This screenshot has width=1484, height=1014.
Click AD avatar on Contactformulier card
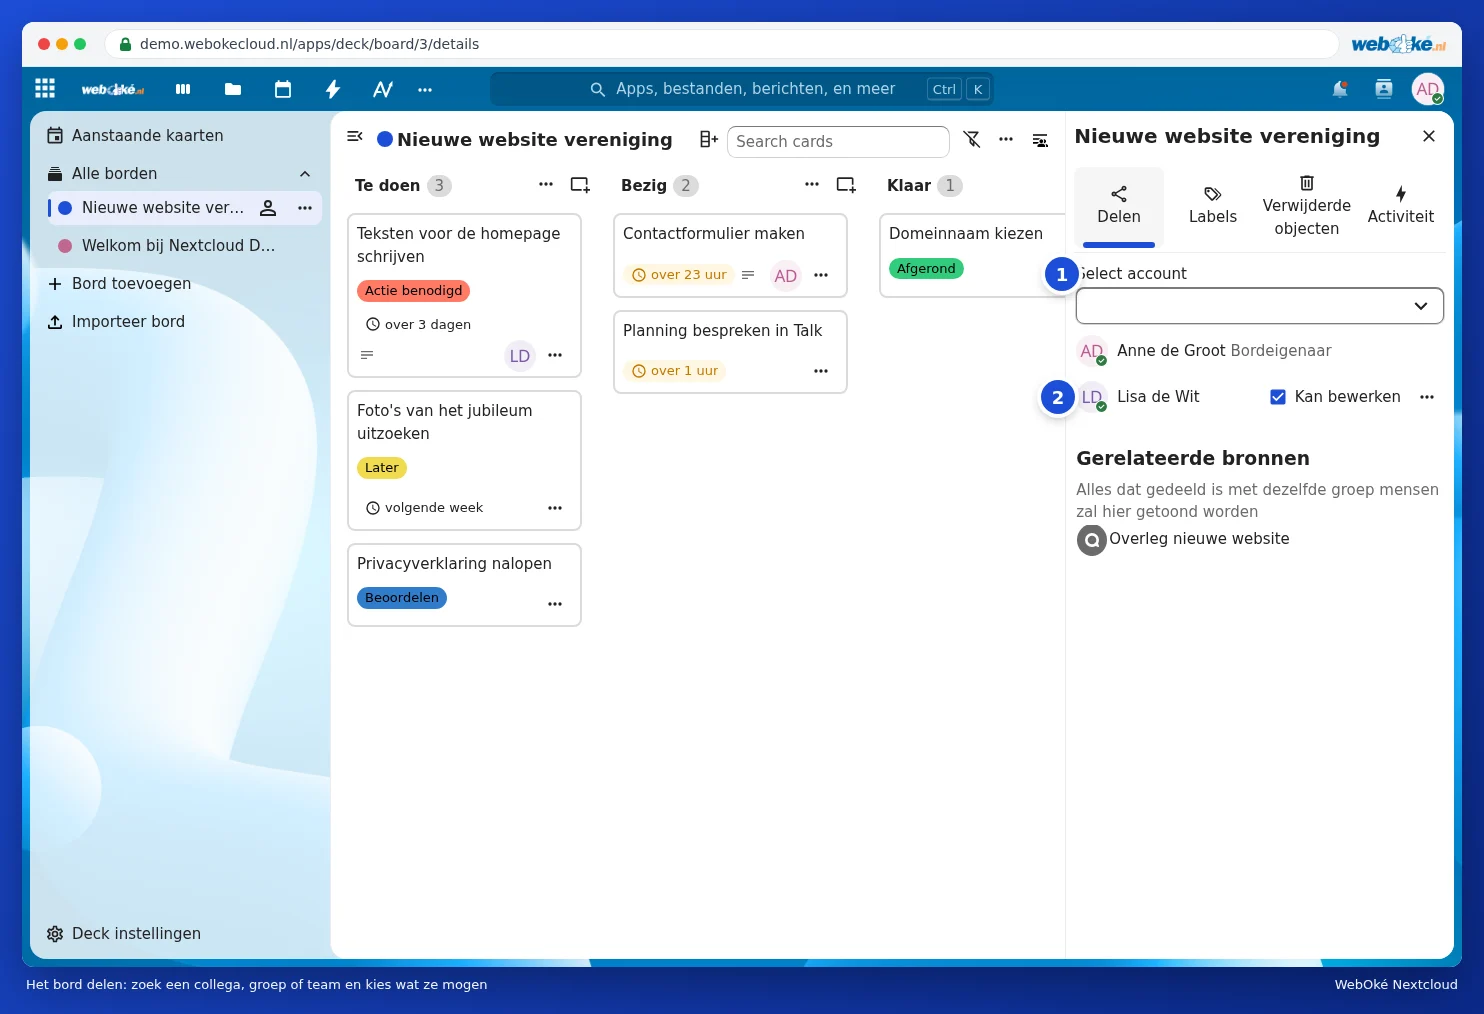click(x=786, y=276)
